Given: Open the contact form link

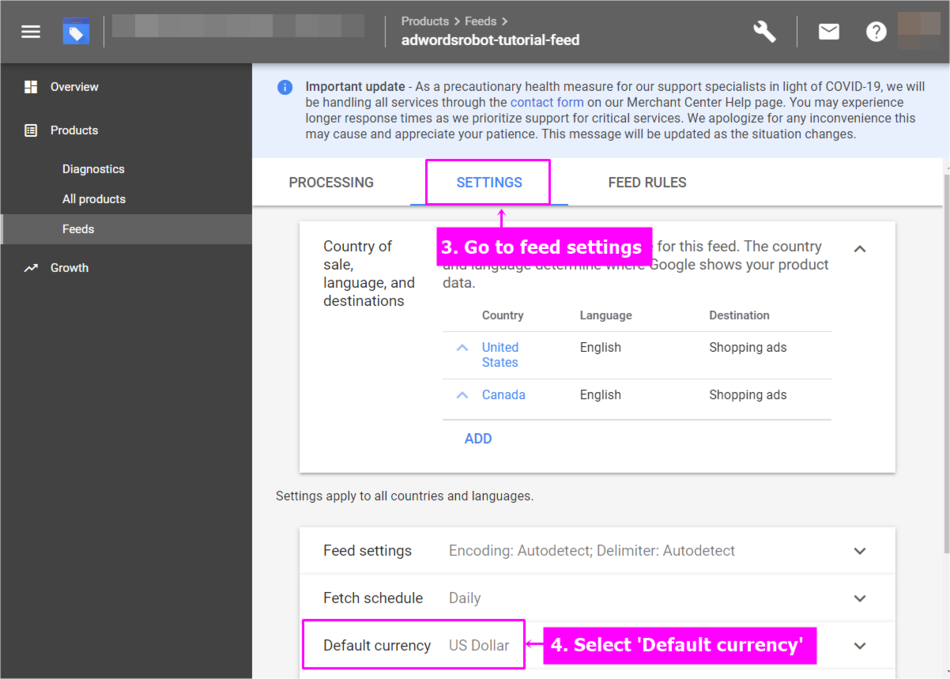Looking at the screenshot, I should (546, 102).
